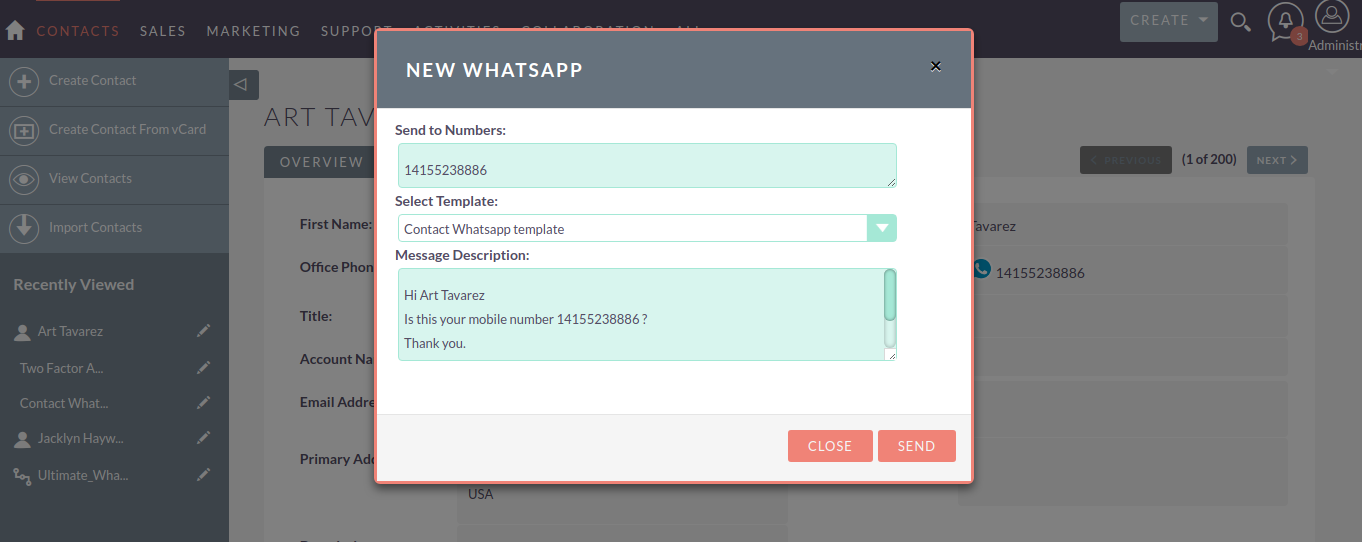Click the (1 of 200) record counter
Image resolution: width=1362 pixels, height=542 pixels.
click(1209, 159)
